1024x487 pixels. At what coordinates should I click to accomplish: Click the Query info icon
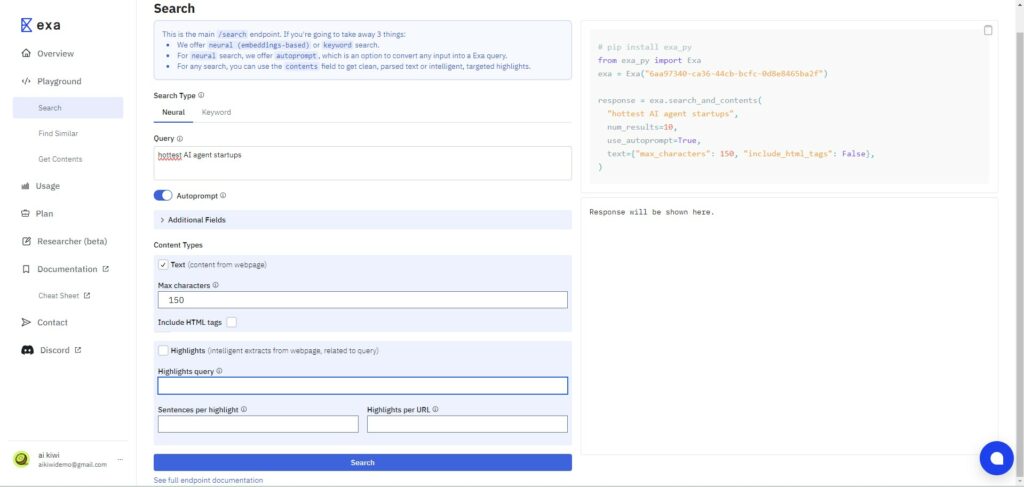point(180,138)
